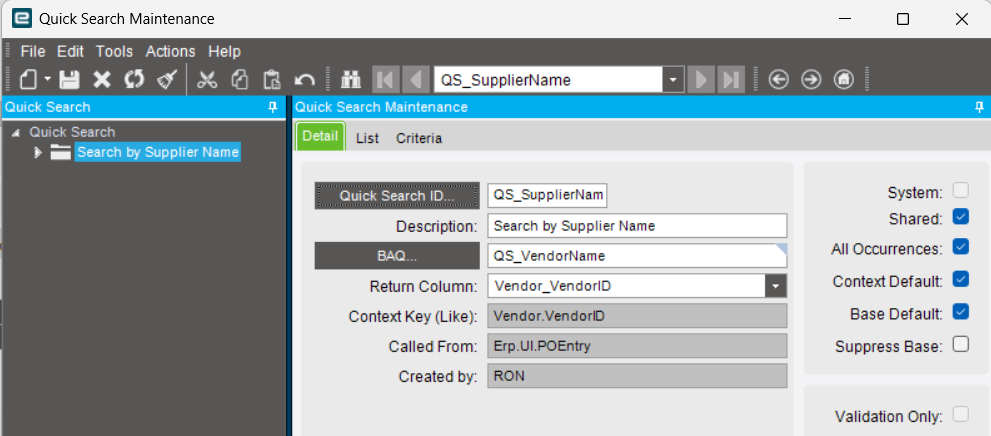Open search with the binoculars icon
The height and width of the screenshot is (436, 991).
pos(350,80)
